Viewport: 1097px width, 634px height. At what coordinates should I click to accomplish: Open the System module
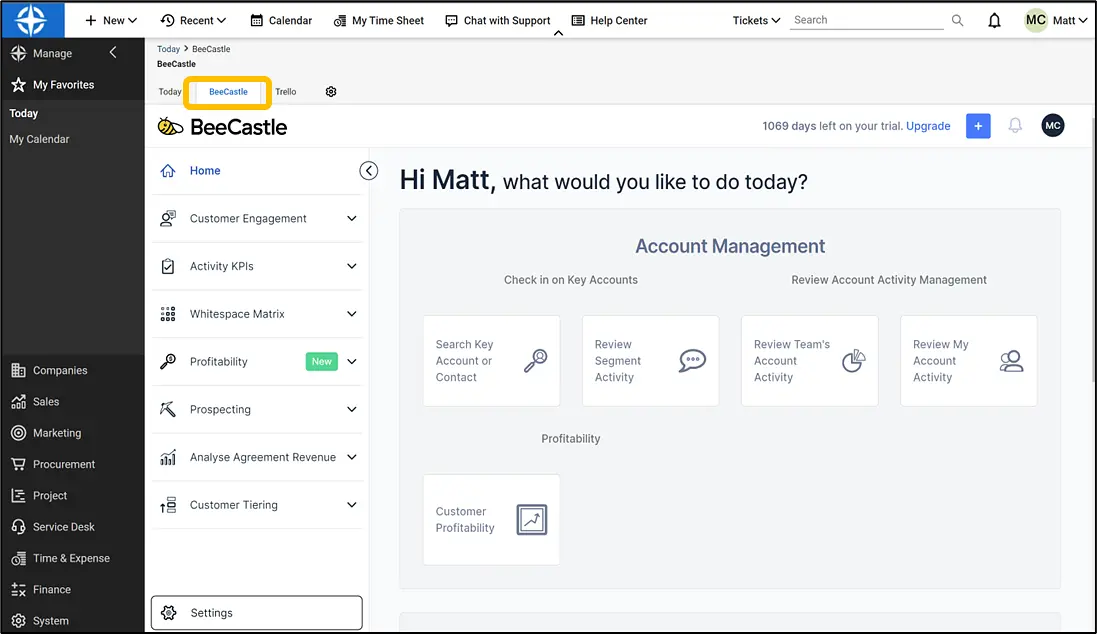point(41,621)
